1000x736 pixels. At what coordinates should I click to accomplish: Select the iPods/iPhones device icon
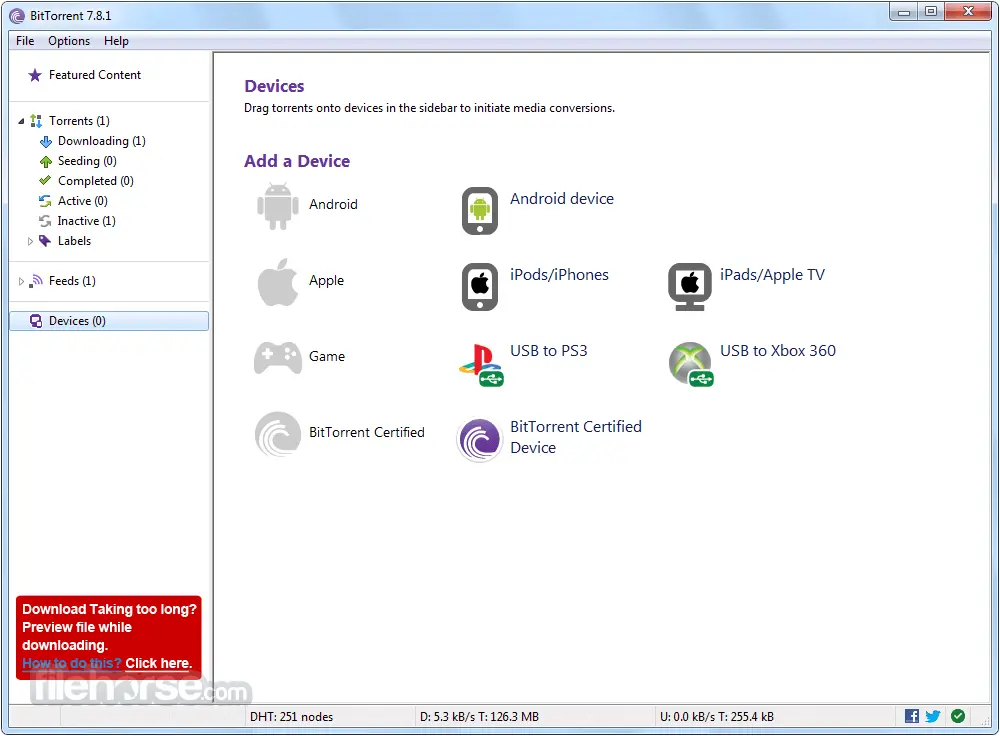pos(480,287)
